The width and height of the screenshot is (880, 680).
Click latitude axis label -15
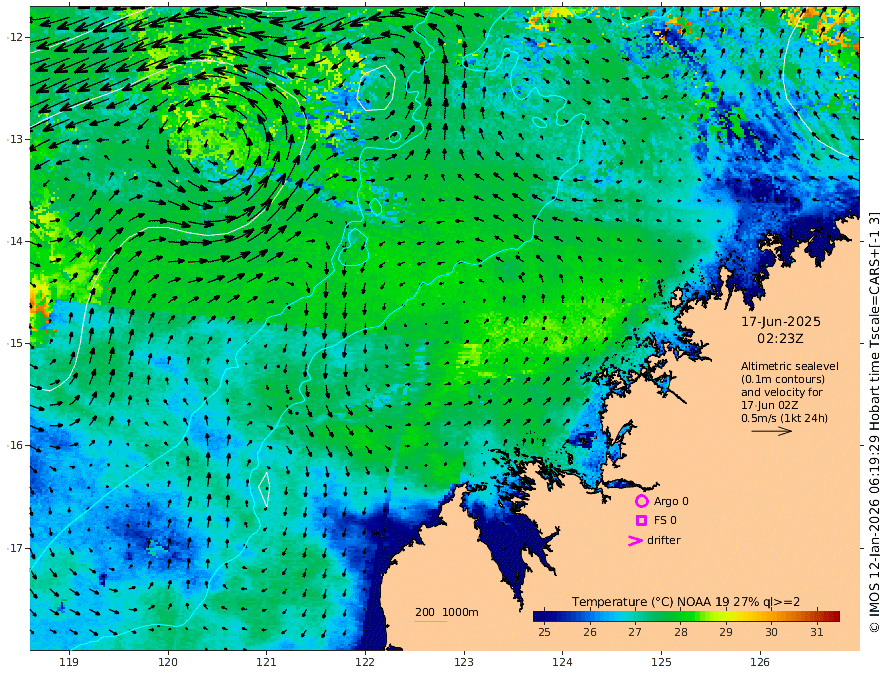(x=14, y=343)
